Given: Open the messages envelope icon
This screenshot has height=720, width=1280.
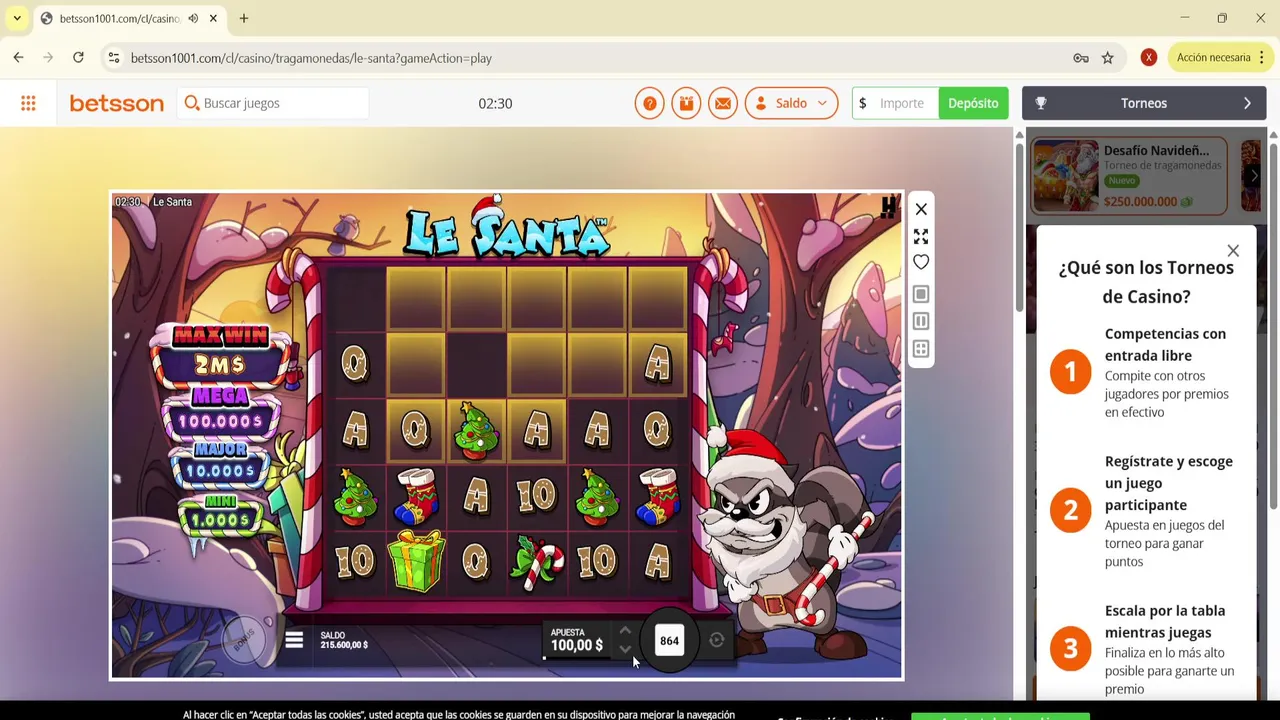Looking at the screenshot, I should pos(723,103).
